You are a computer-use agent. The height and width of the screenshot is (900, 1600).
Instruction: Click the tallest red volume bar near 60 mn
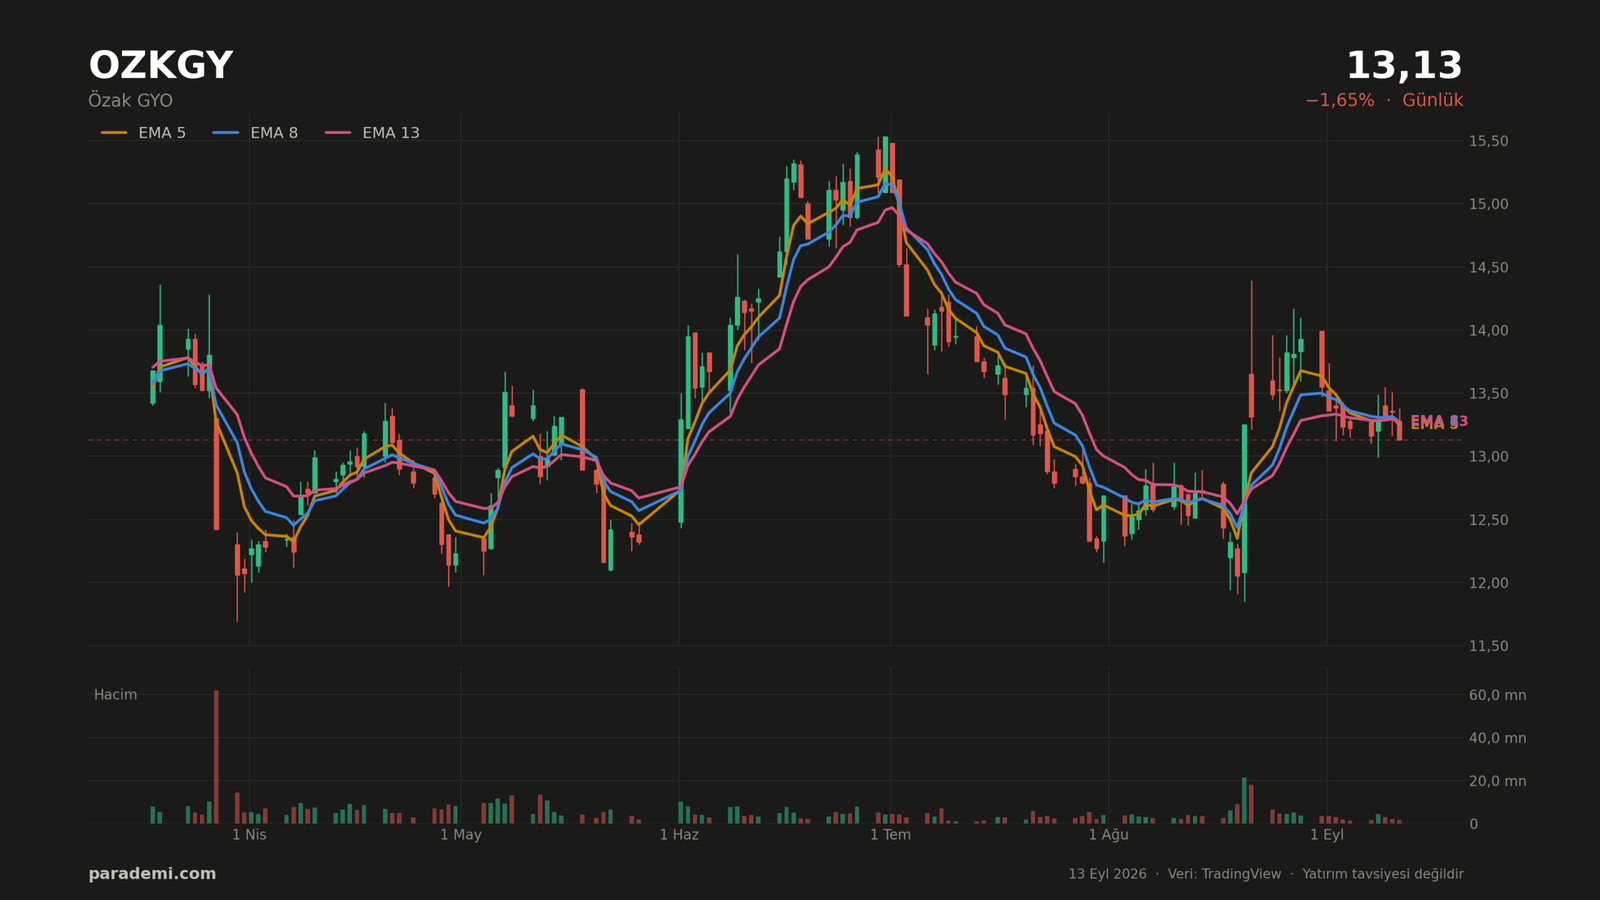(216, 757)
